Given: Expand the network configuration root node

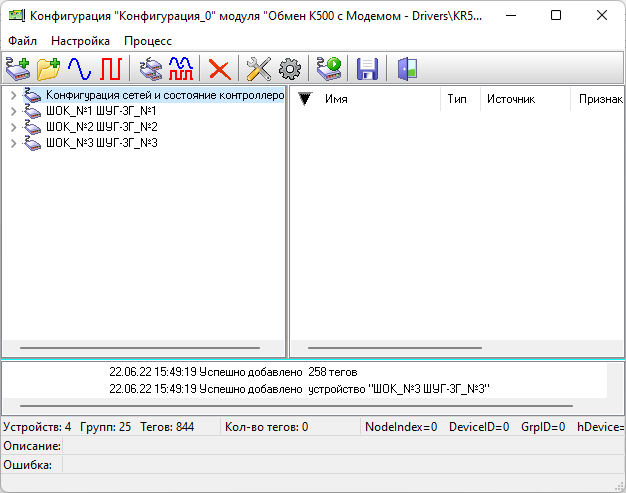Looking at the screenshot, I should 13,95.
